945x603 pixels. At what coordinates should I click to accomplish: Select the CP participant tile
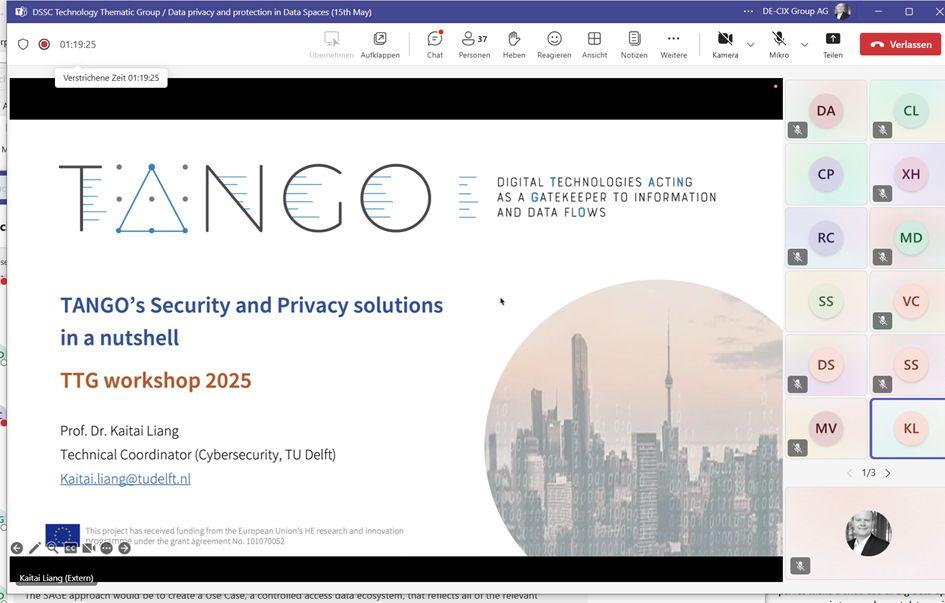pyautogui.click(x=826, y=174)
